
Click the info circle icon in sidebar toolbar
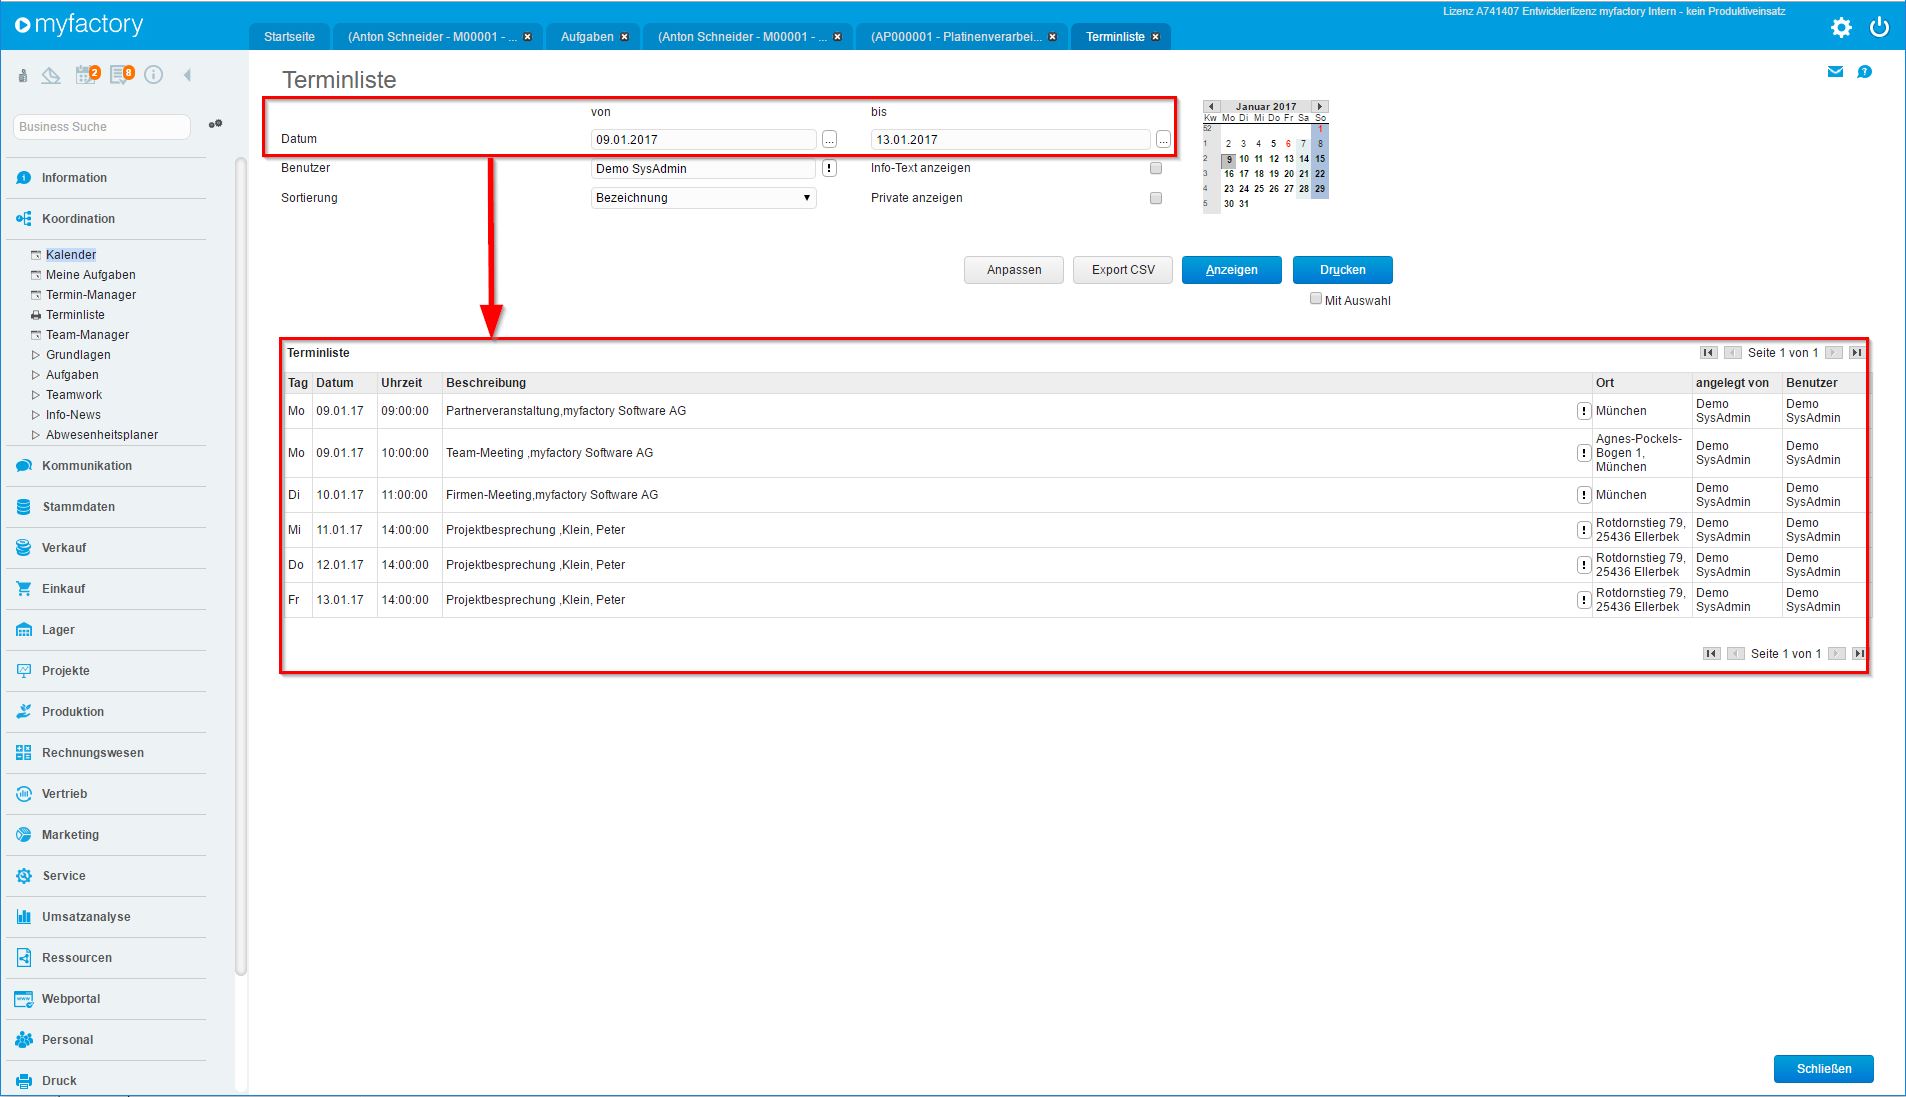click(153, 75)
